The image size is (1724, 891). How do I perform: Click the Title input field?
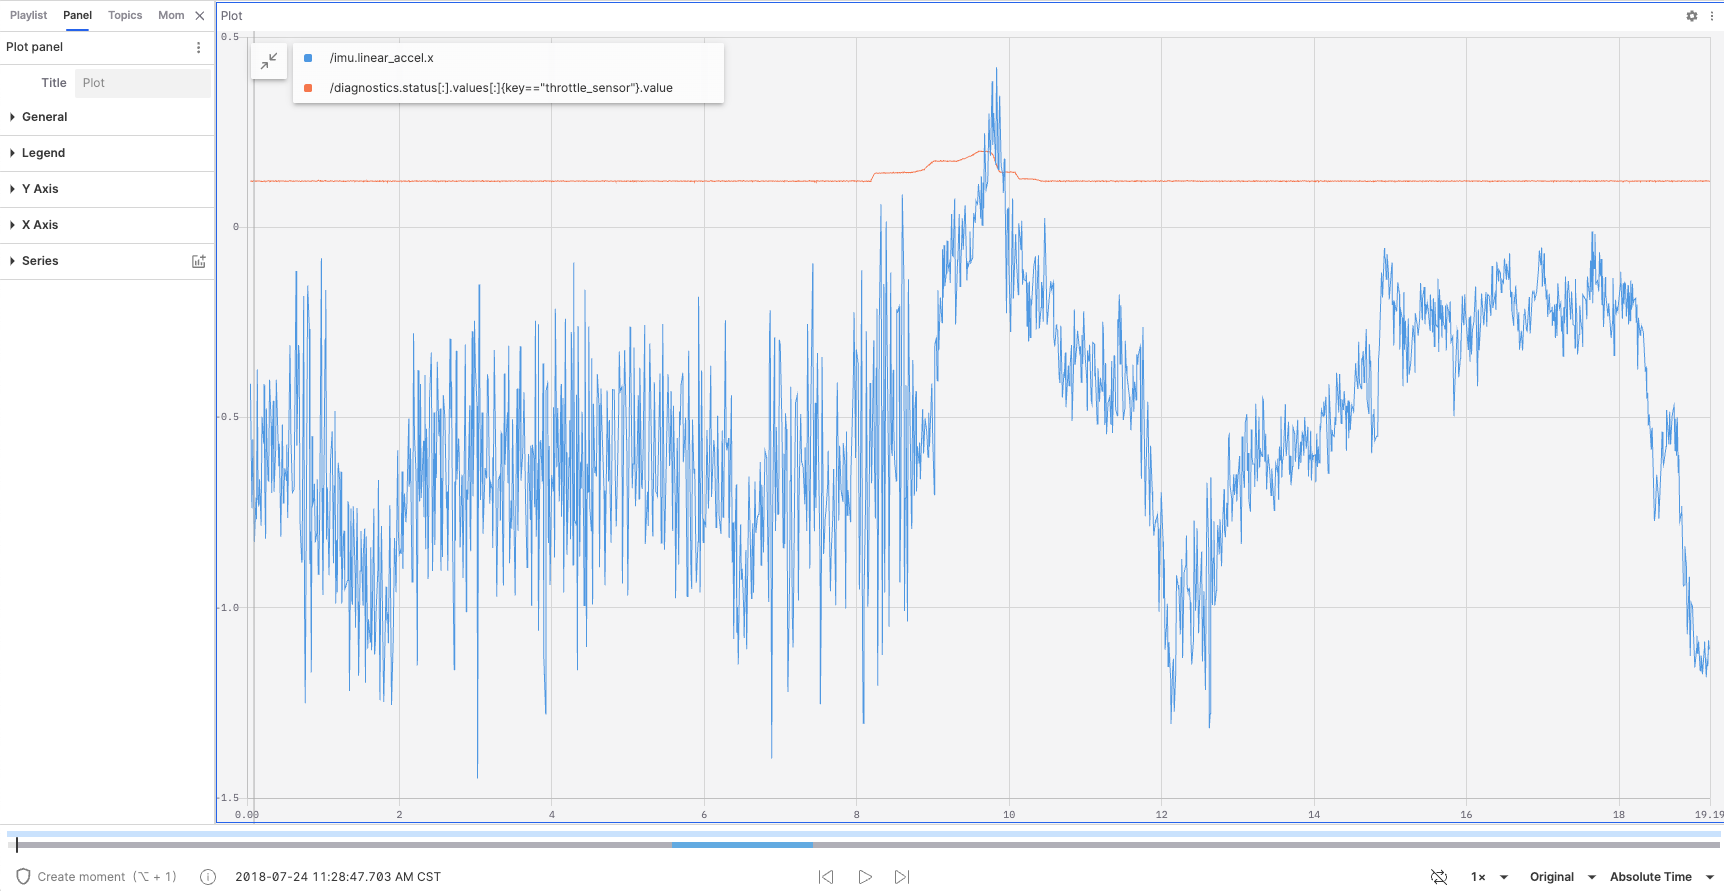pyautogui.click(x=143, y=83)
